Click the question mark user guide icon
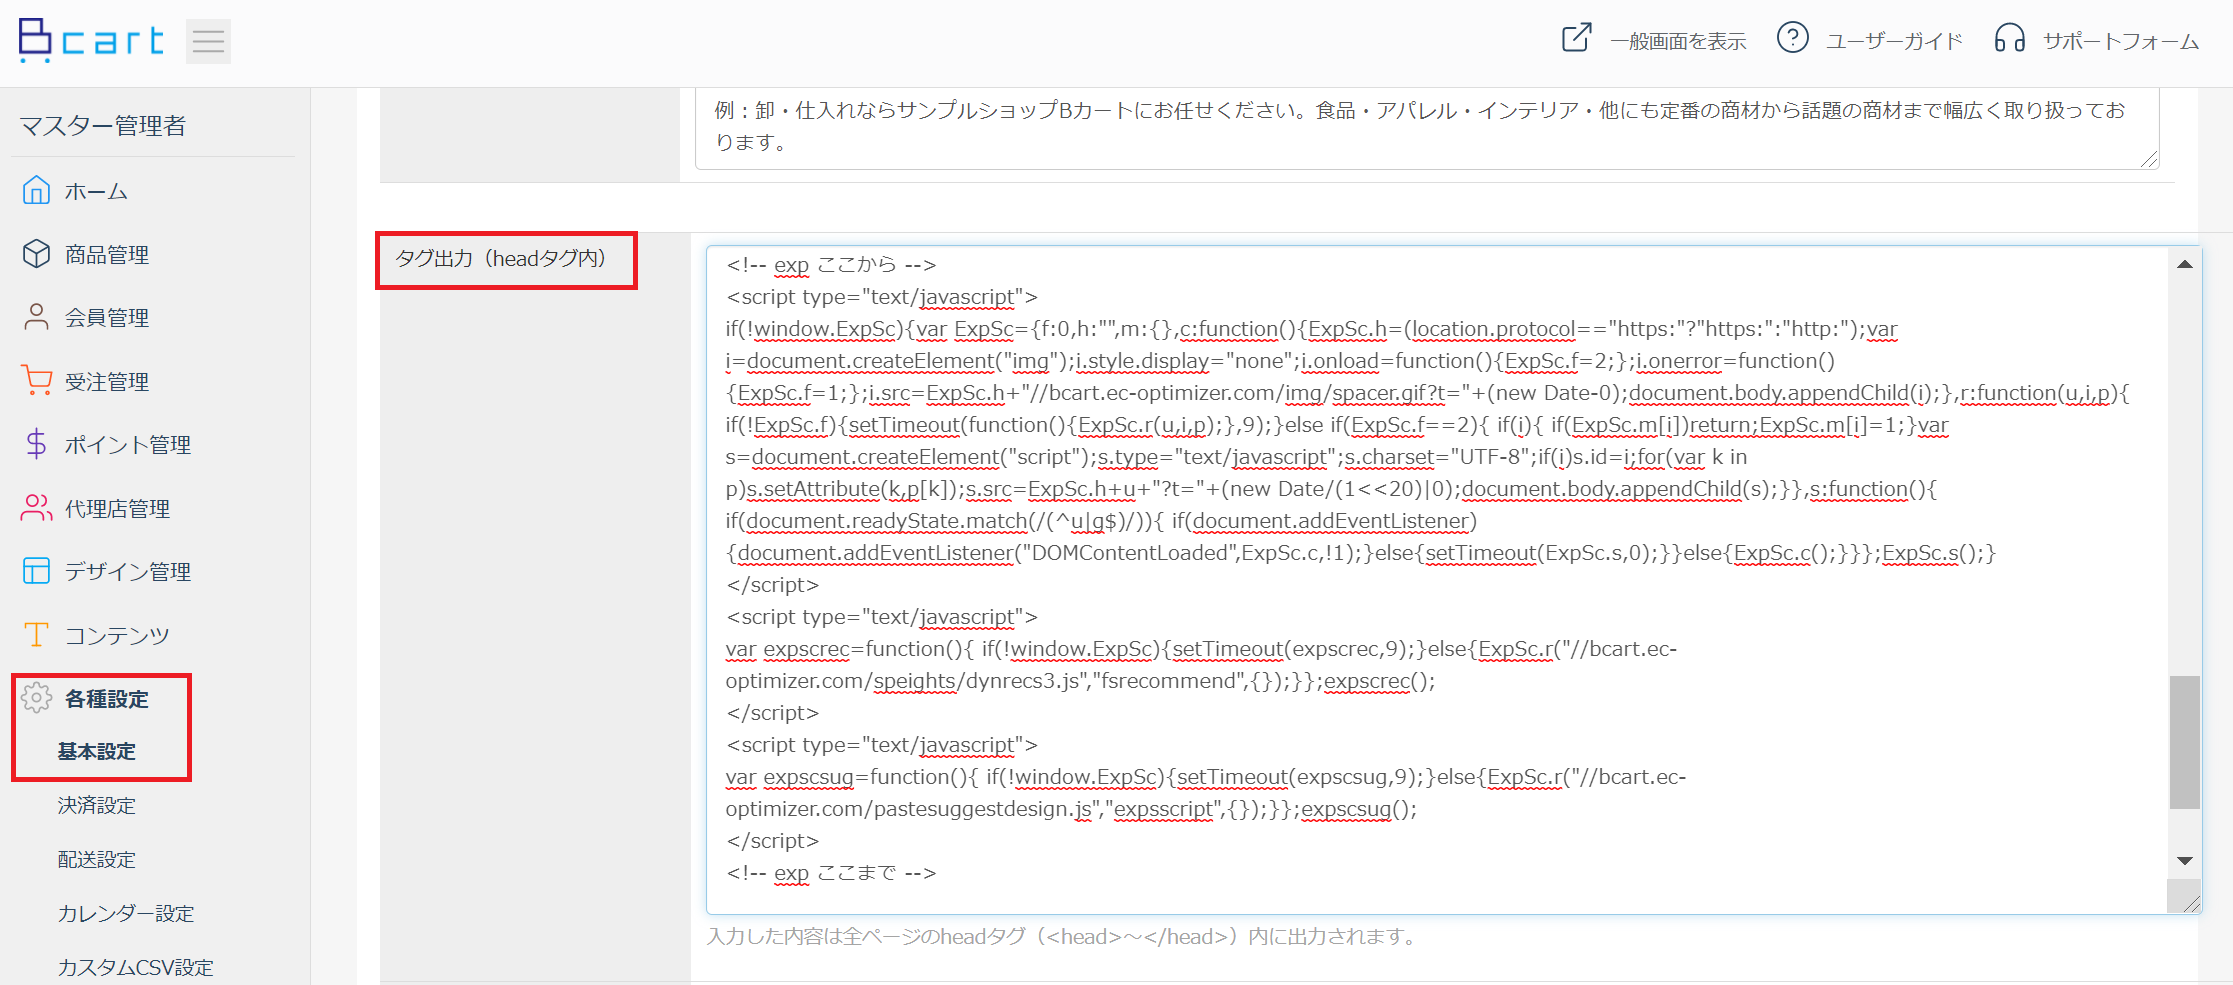 pos(1792,38)
